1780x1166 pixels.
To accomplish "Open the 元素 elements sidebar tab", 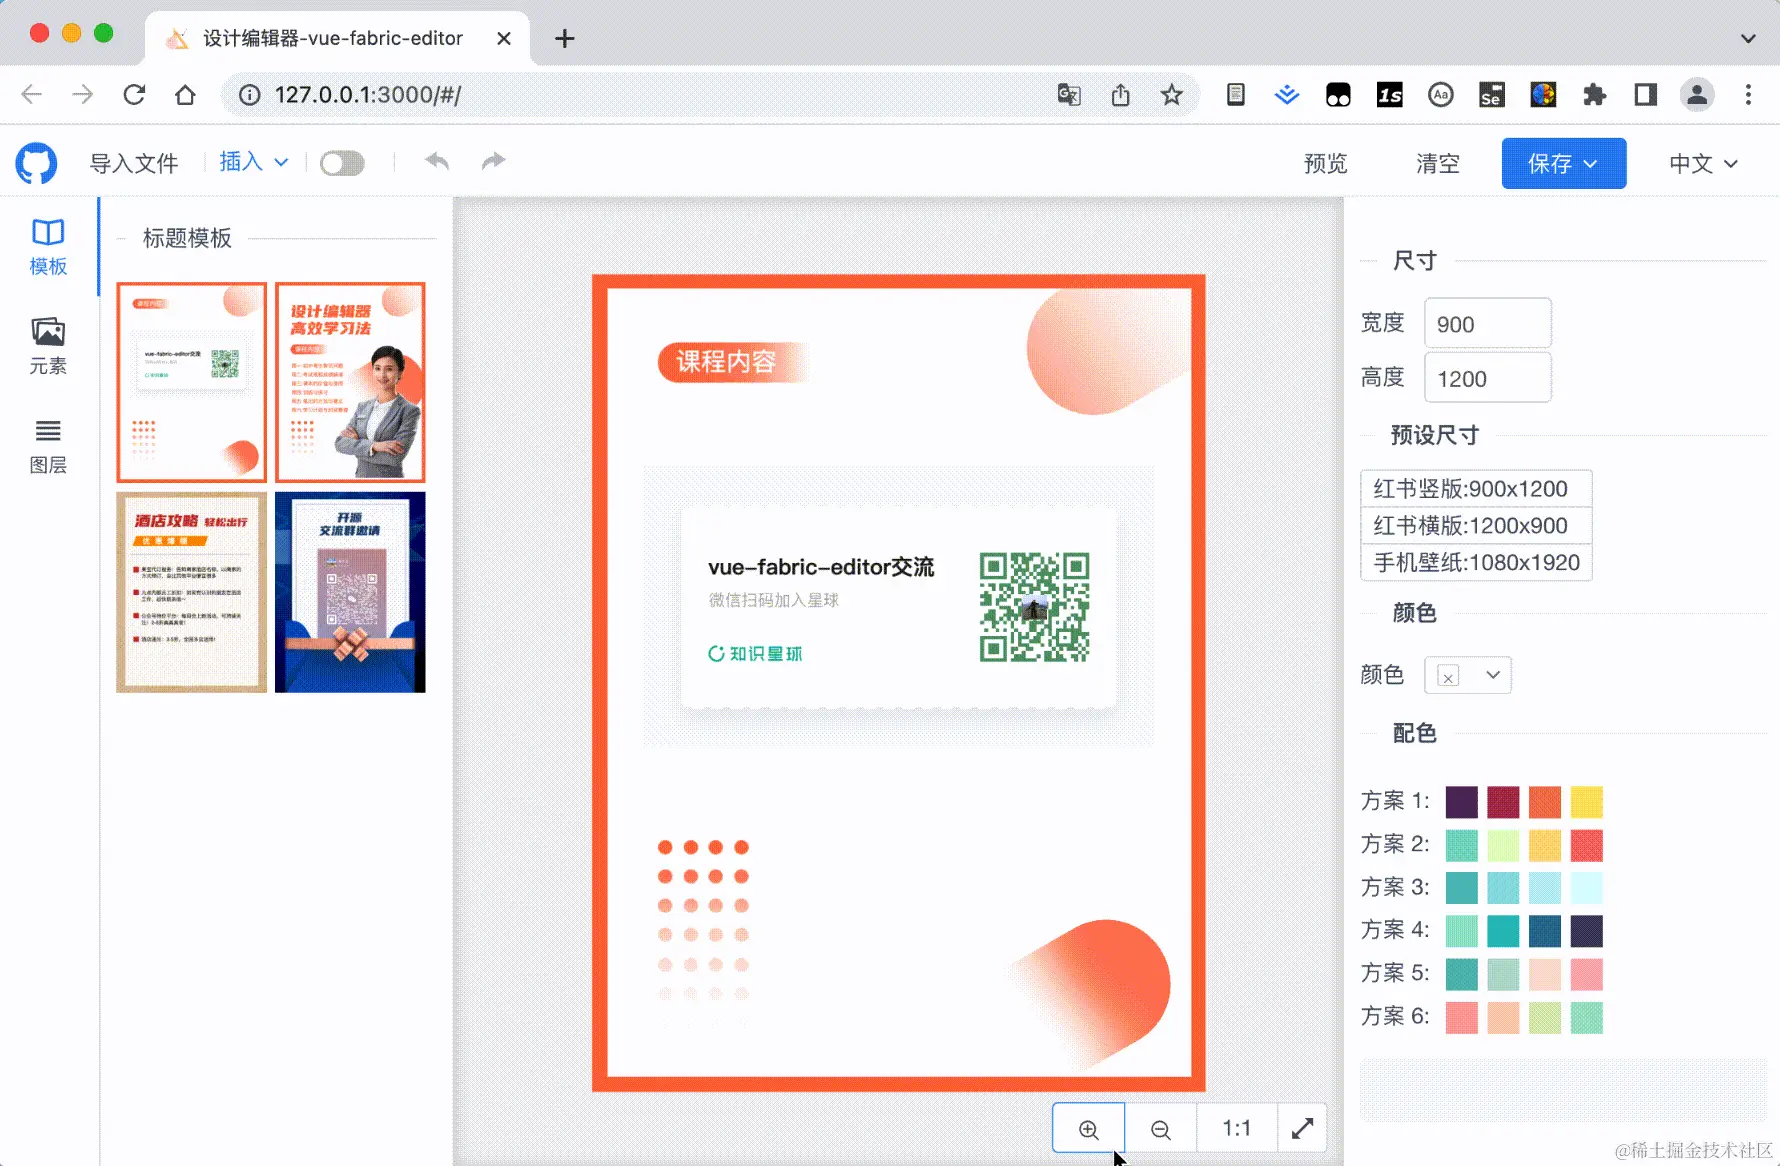I will pos(48,346).
